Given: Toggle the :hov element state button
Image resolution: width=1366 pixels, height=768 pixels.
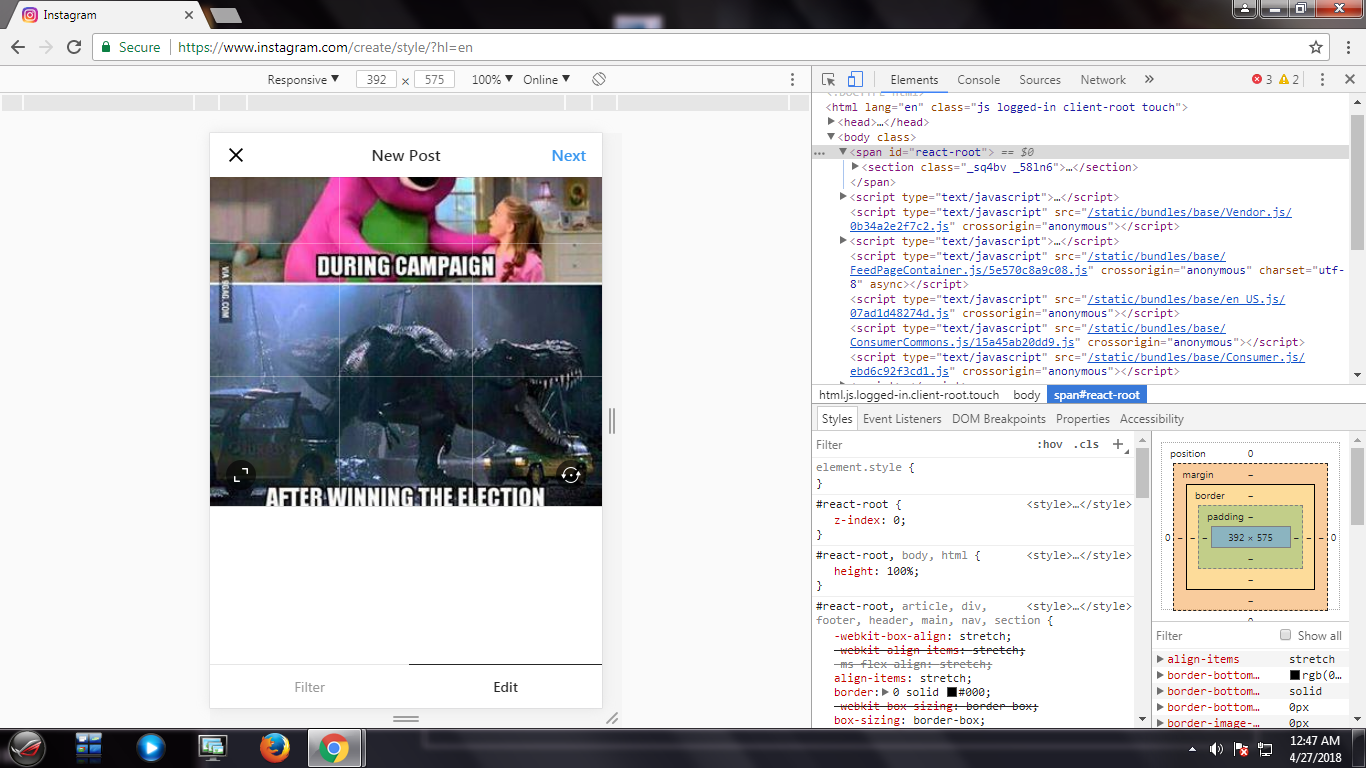Looking at the screenshot, I should click(1050, 444).
